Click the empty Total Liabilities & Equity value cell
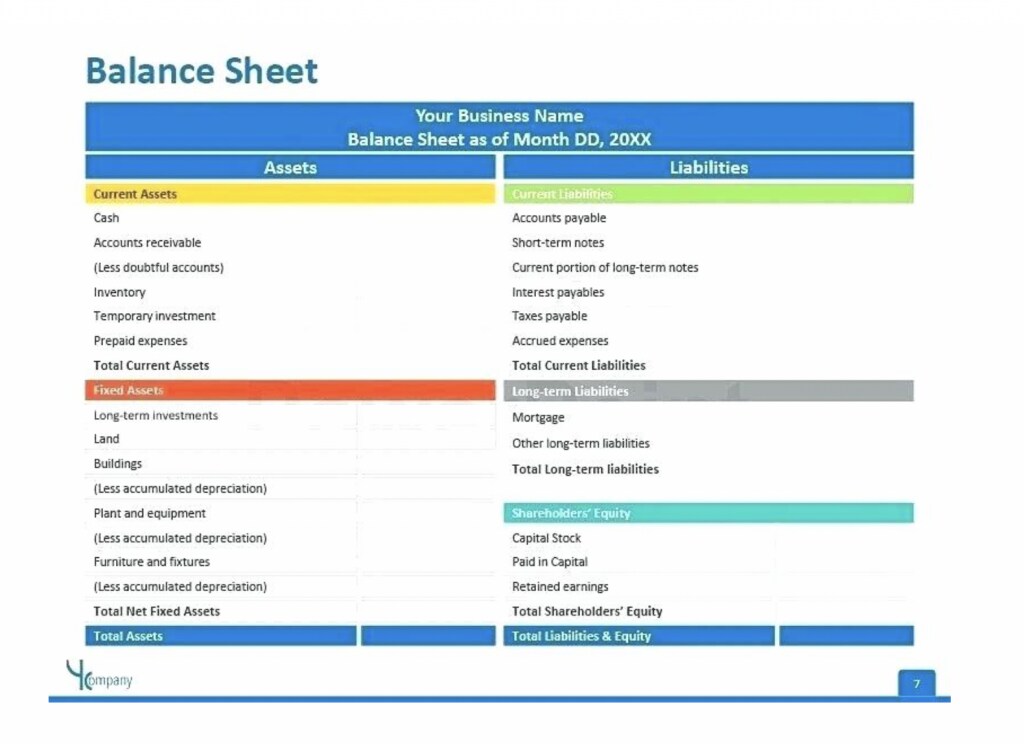The width and height of the screenshot is (1024, 744). pos(846,636)
